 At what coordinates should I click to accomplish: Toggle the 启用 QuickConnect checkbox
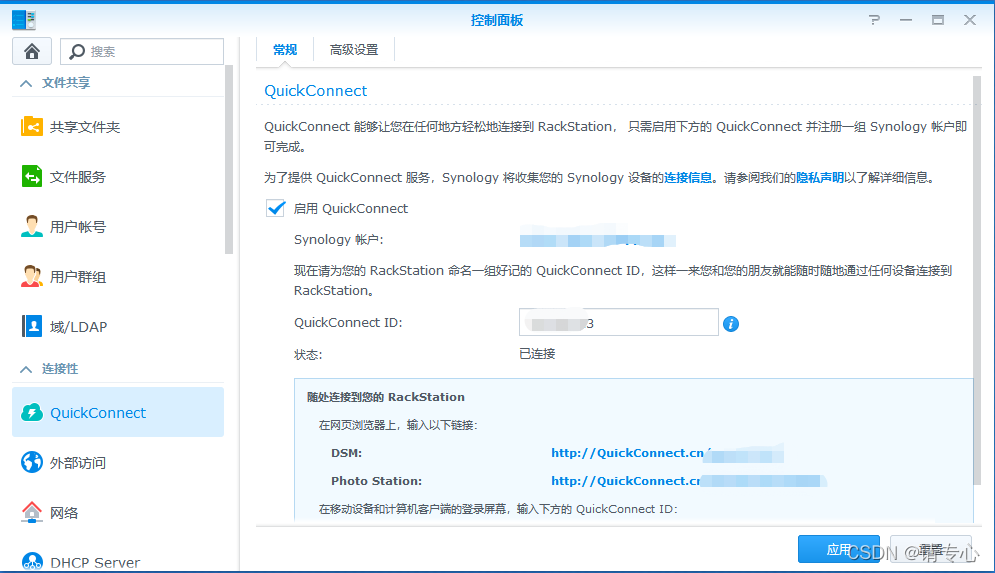(275, 208)
